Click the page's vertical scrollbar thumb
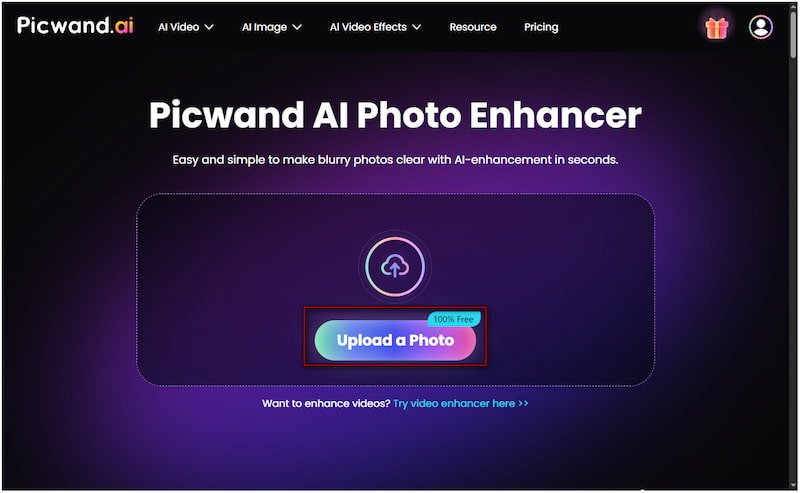800x493 pixels. pos(793,34)
